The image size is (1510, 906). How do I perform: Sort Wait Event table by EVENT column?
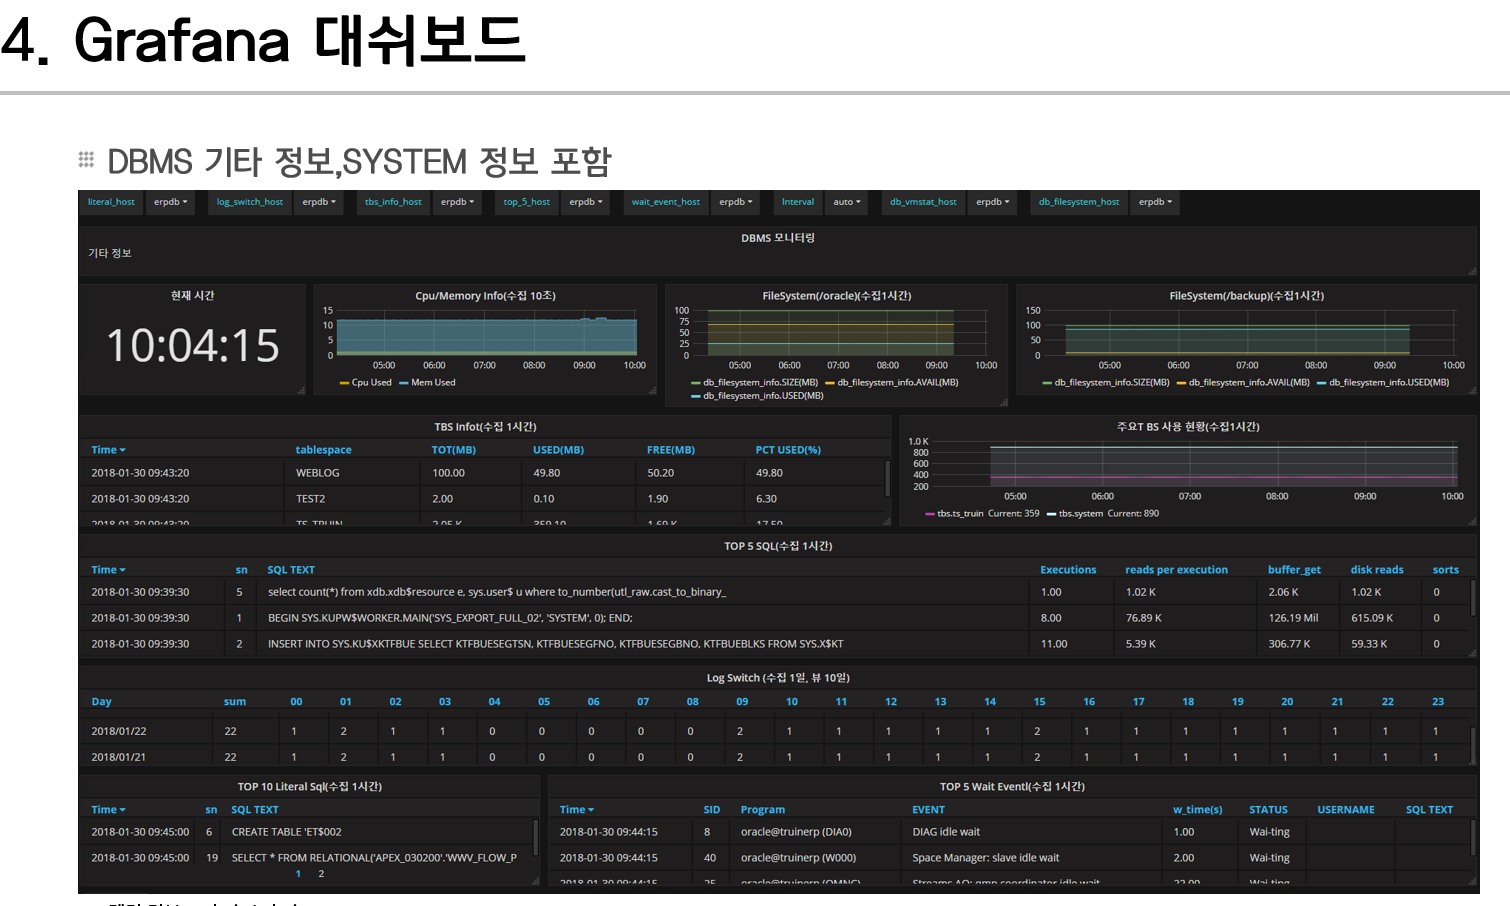tap(928, 810)
